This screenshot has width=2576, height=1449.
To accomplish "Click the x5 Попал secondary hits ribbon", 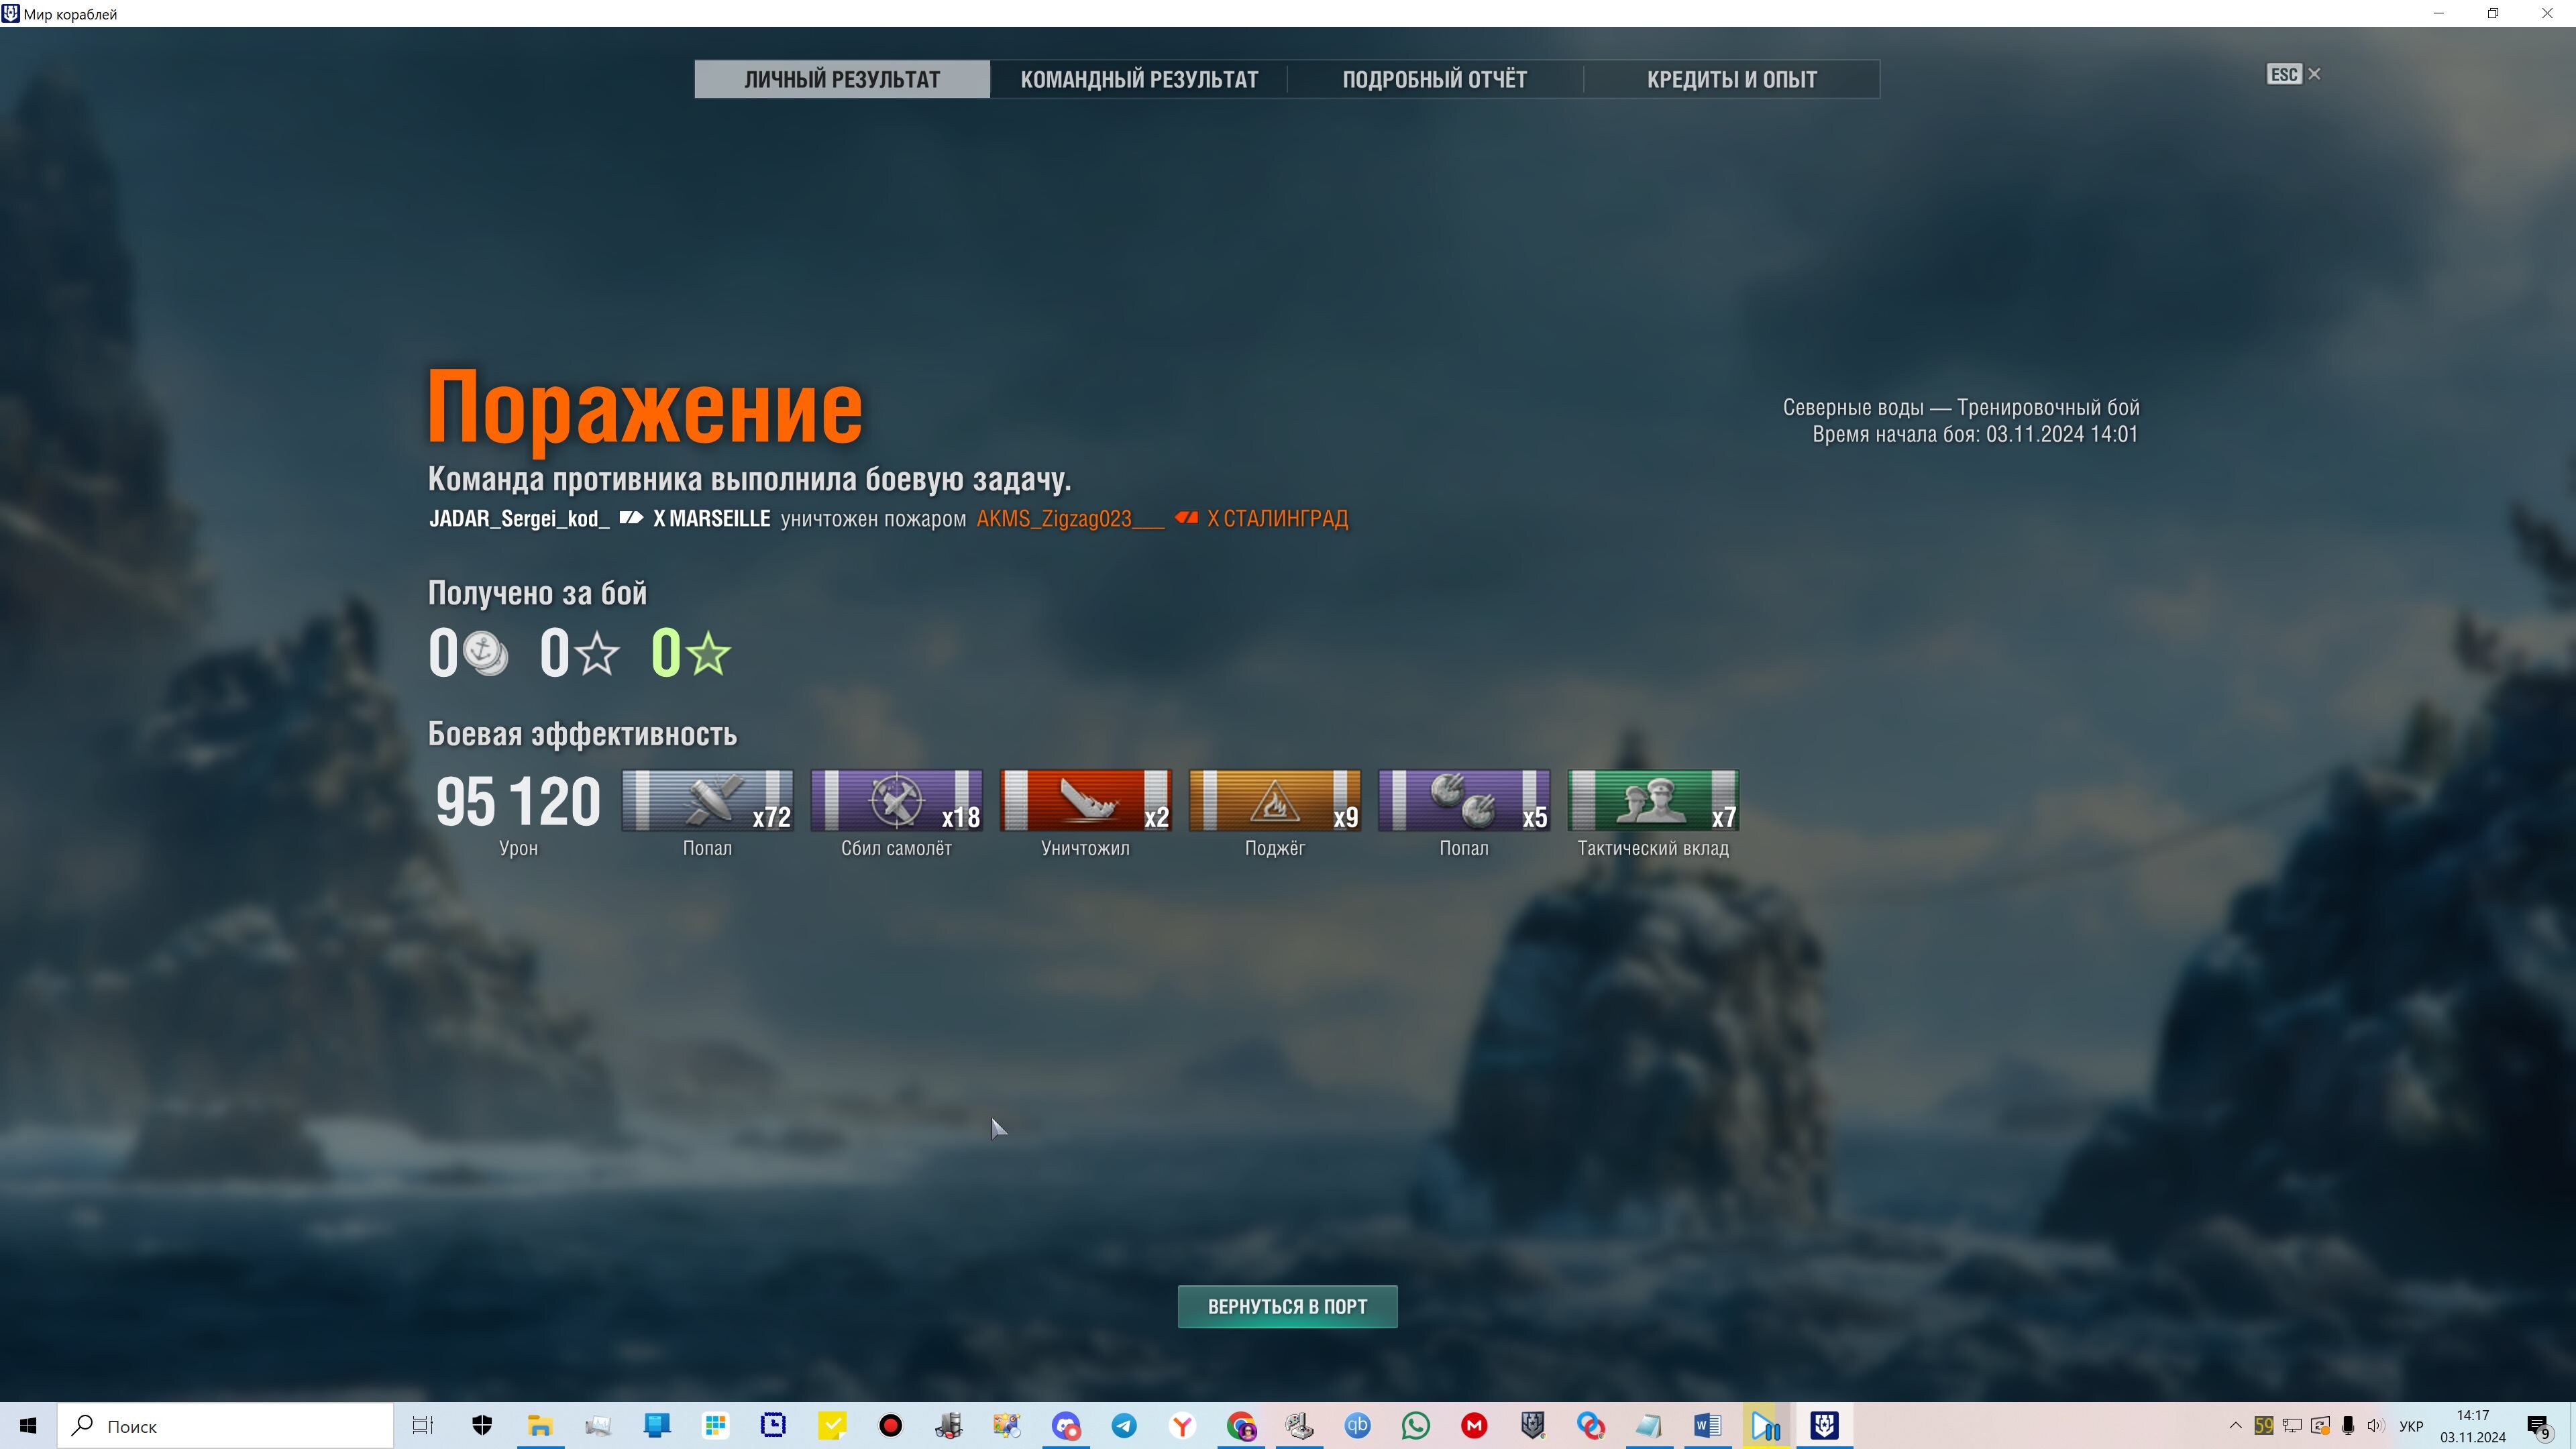I will point(1463,800).
